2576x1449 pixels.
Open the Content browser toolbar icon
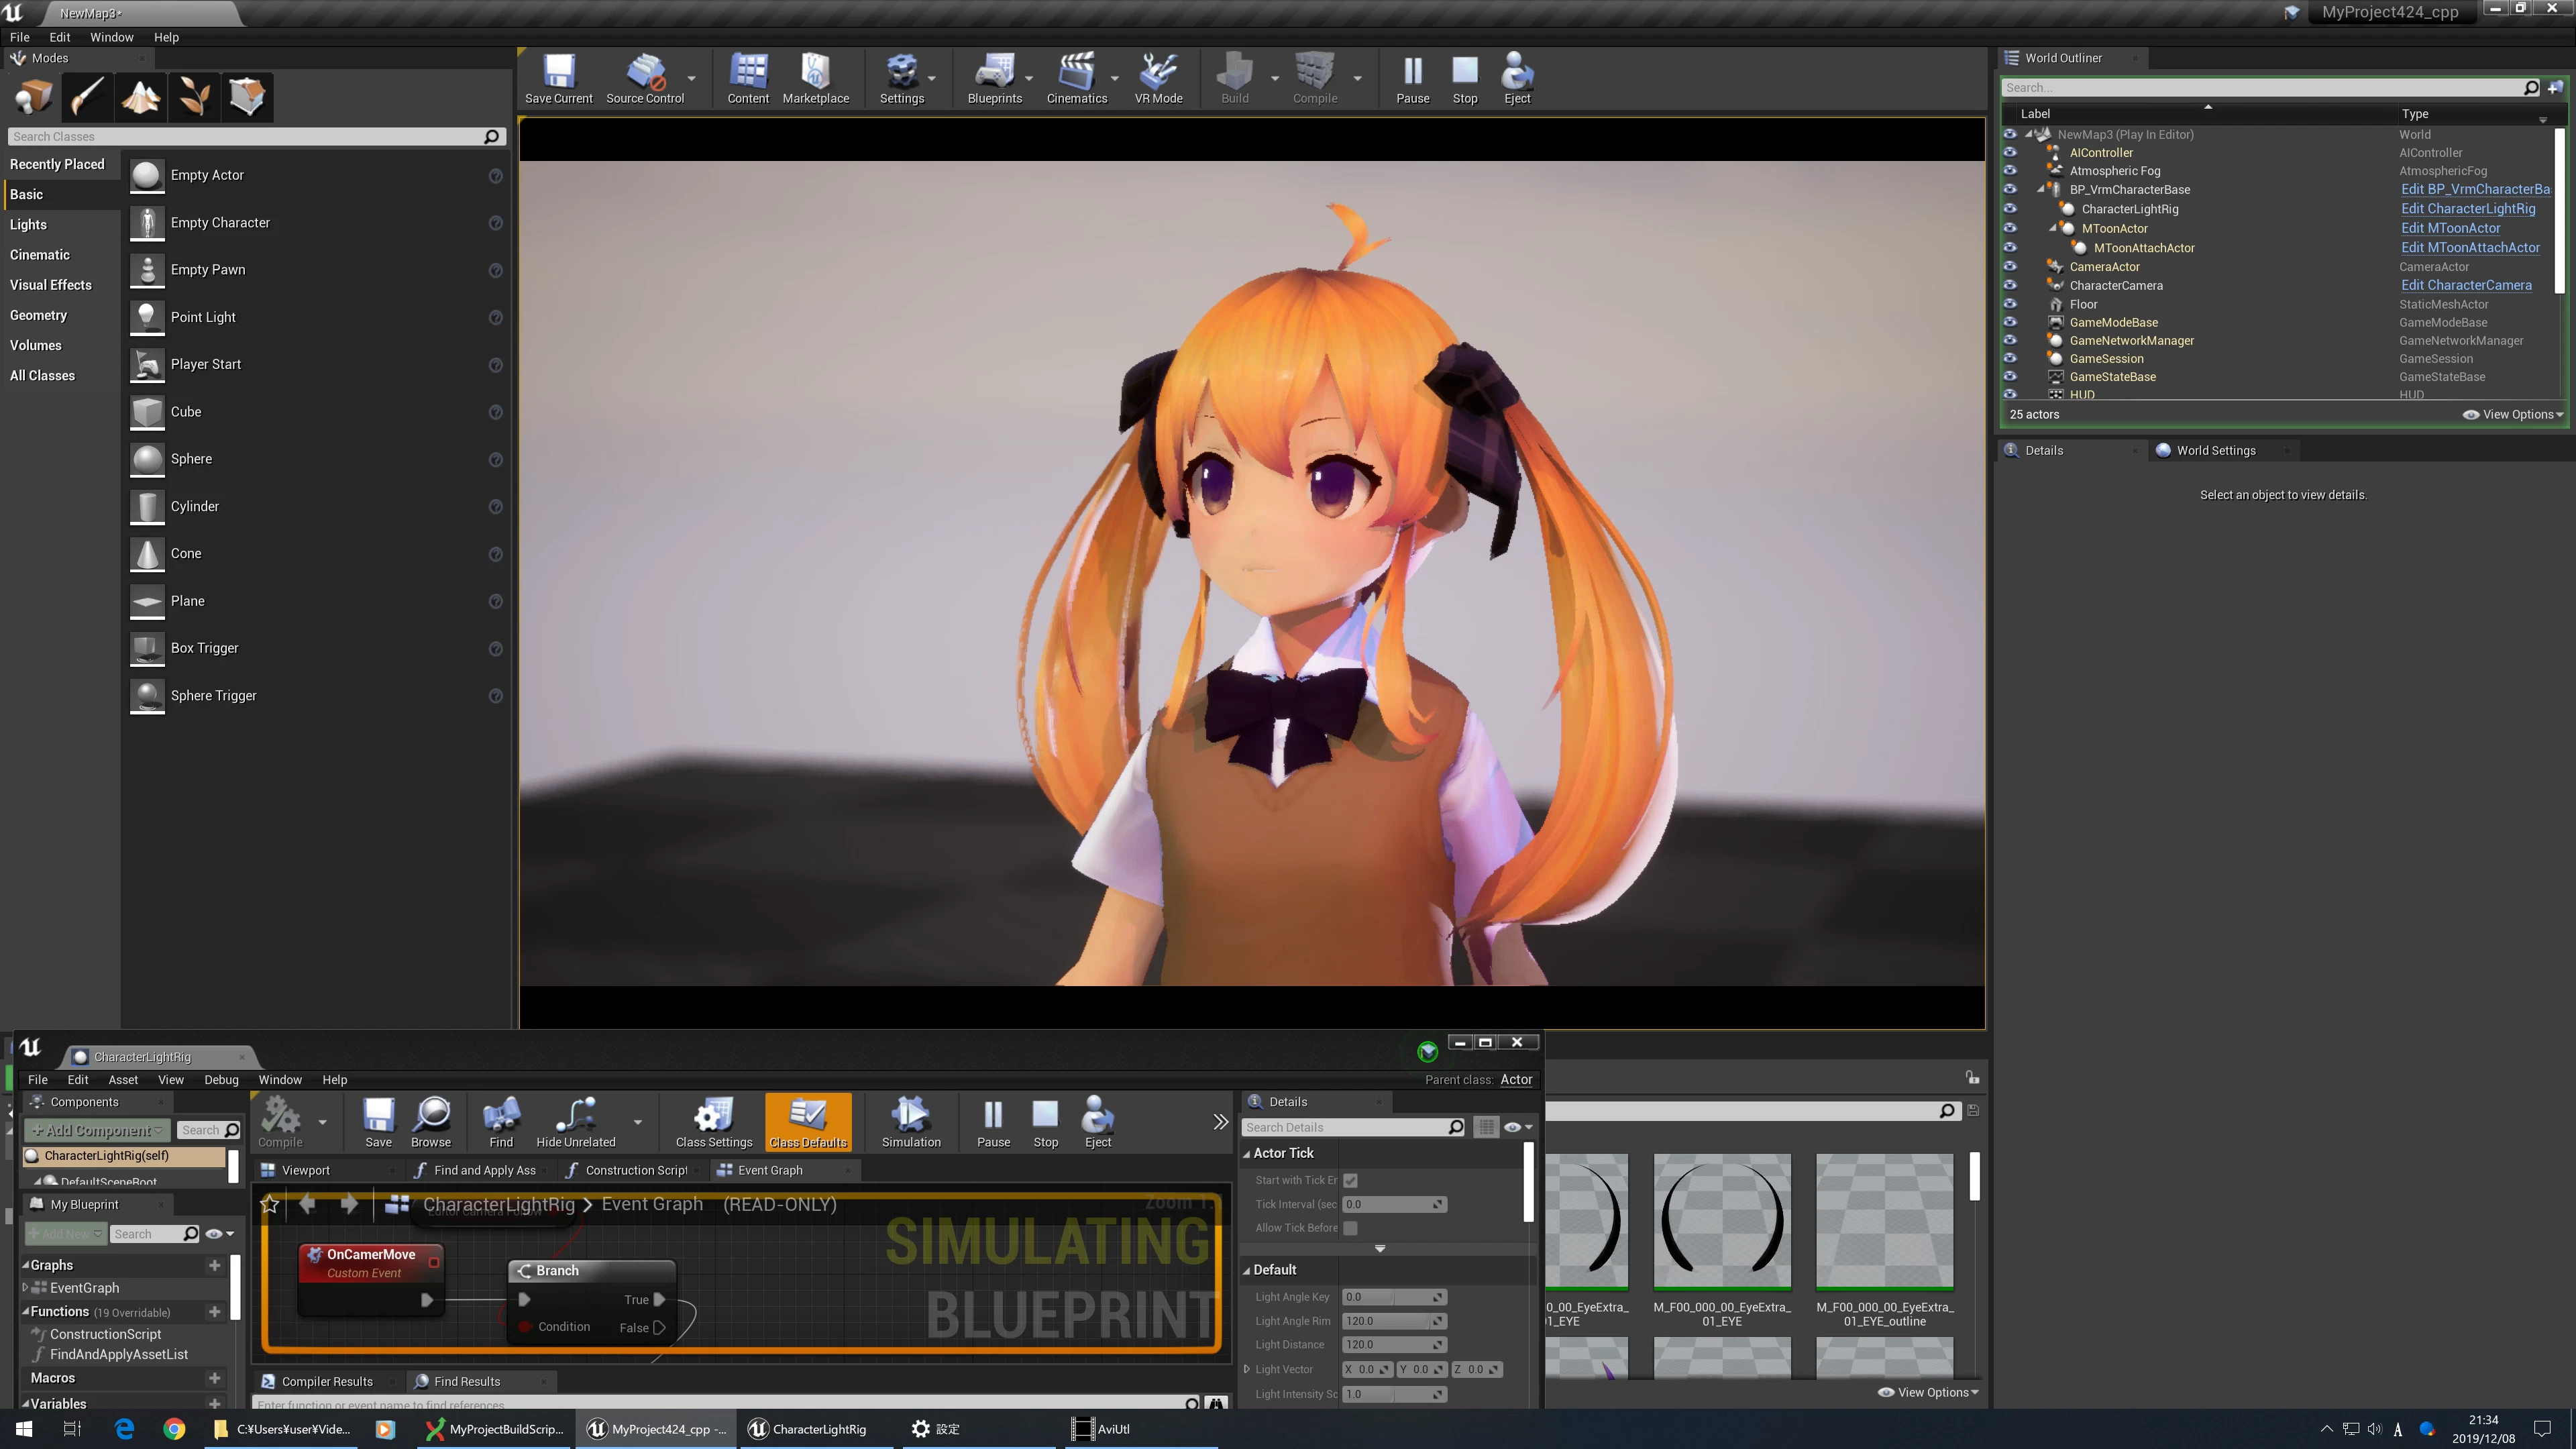click(x=748, y=78)
